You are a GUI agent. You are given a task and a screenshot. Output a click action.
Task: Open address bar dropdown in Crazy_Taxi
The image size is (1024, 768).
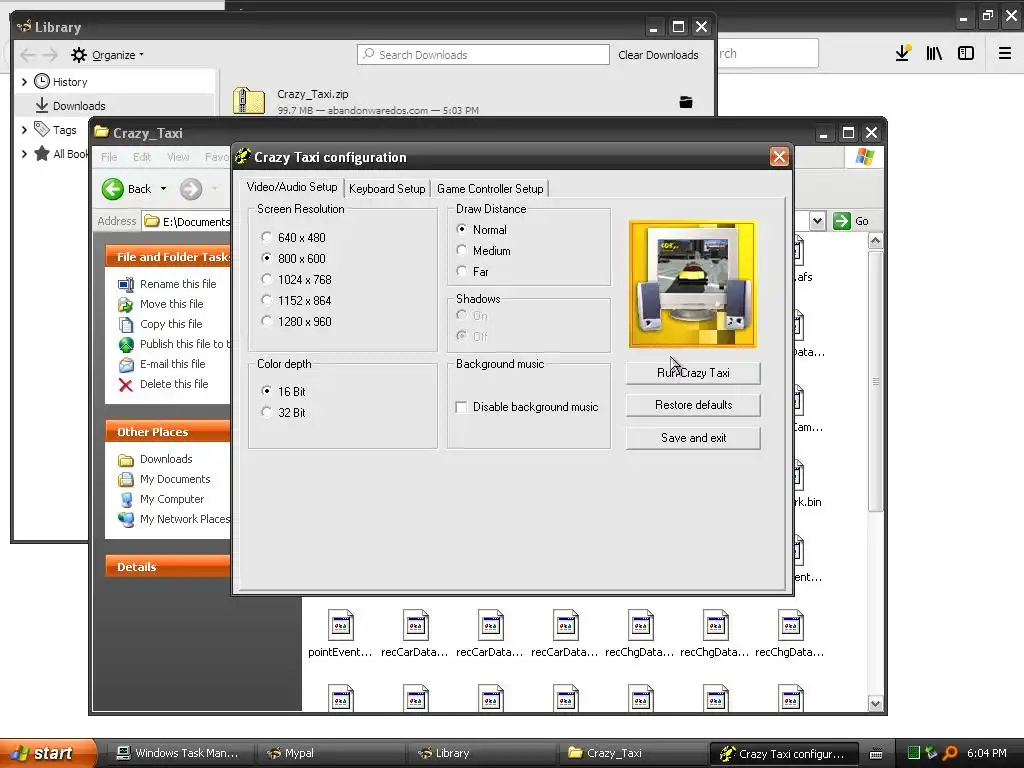pos(817,221)
